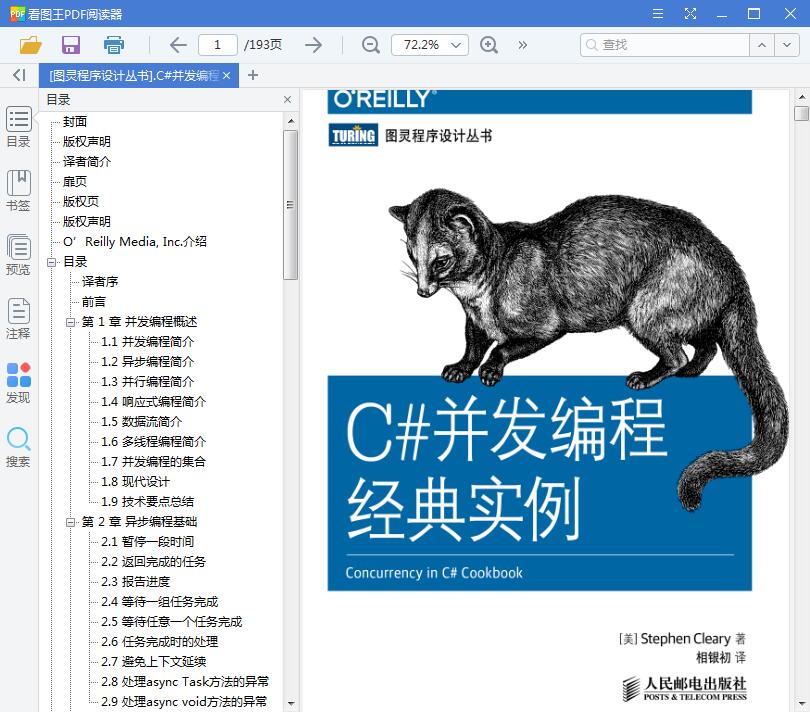This screenshot has width=810, height=712.
Task: Close the C#并发编程 document tab
Action: pyautogui.click(x=226, y=75)
